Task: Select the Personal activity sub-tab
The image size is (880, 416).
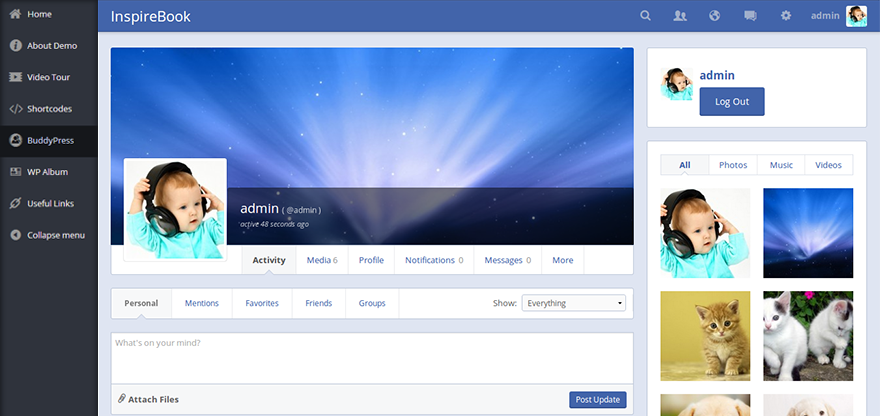Action: pos(141,303)
